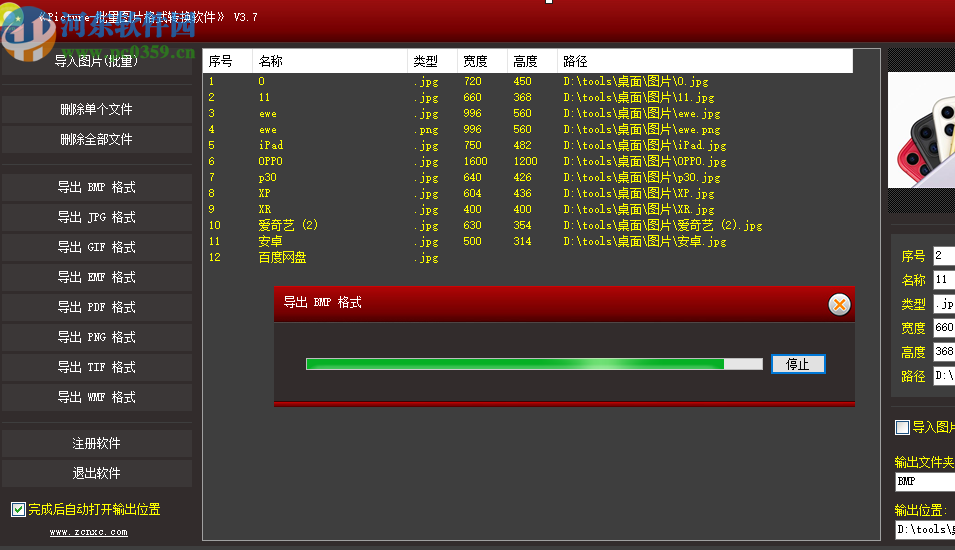This screenshot has height=550, width=955.
Task: Uncheck 完成后自动打开输出位置 checkbox
Action: 18,509
